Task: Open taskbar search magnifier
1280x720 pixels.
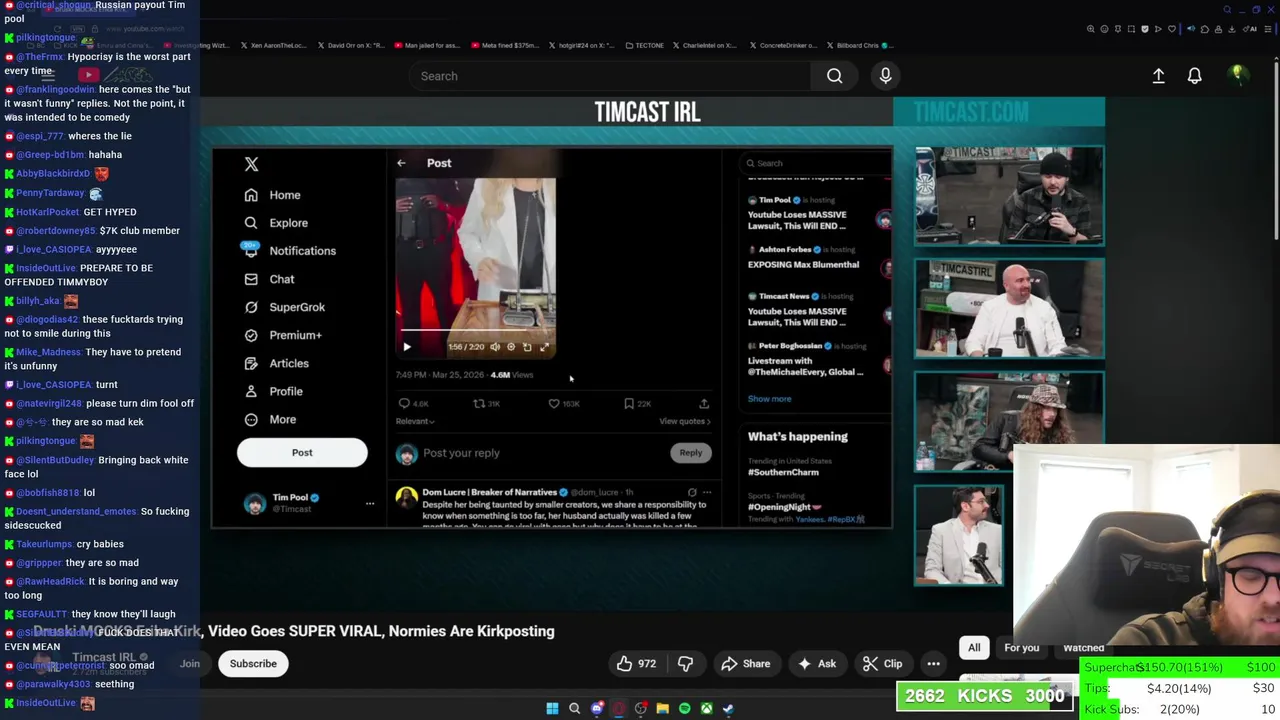Action: point(574,709)
